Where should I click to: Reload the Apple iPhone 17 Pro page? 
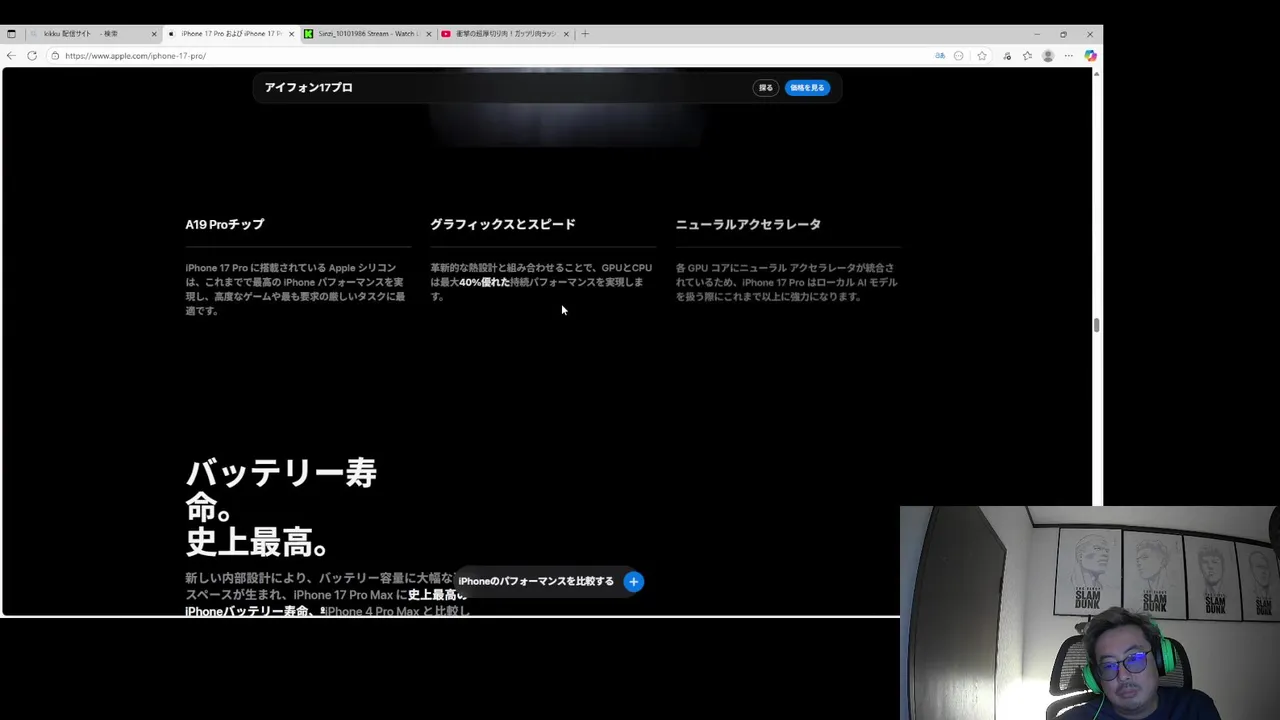(32, 56)
